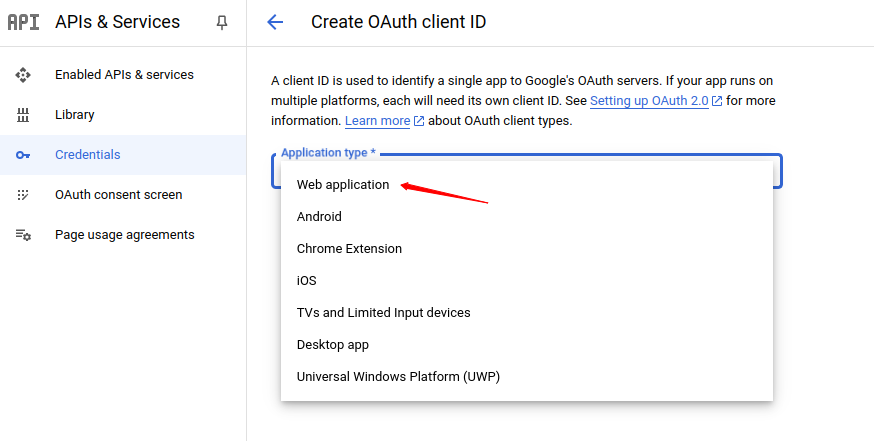Choose Universal Windows Platform (UWP)

click(x=527, y=377)
